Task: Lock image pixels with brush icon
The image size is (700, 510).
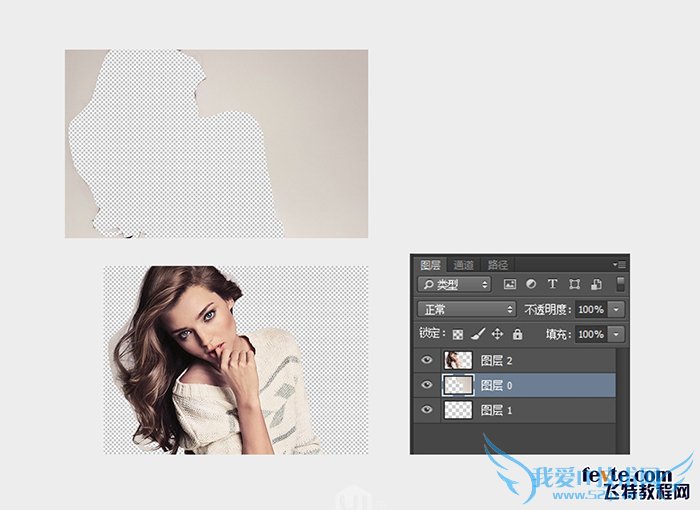Action: tap(478, 334)
